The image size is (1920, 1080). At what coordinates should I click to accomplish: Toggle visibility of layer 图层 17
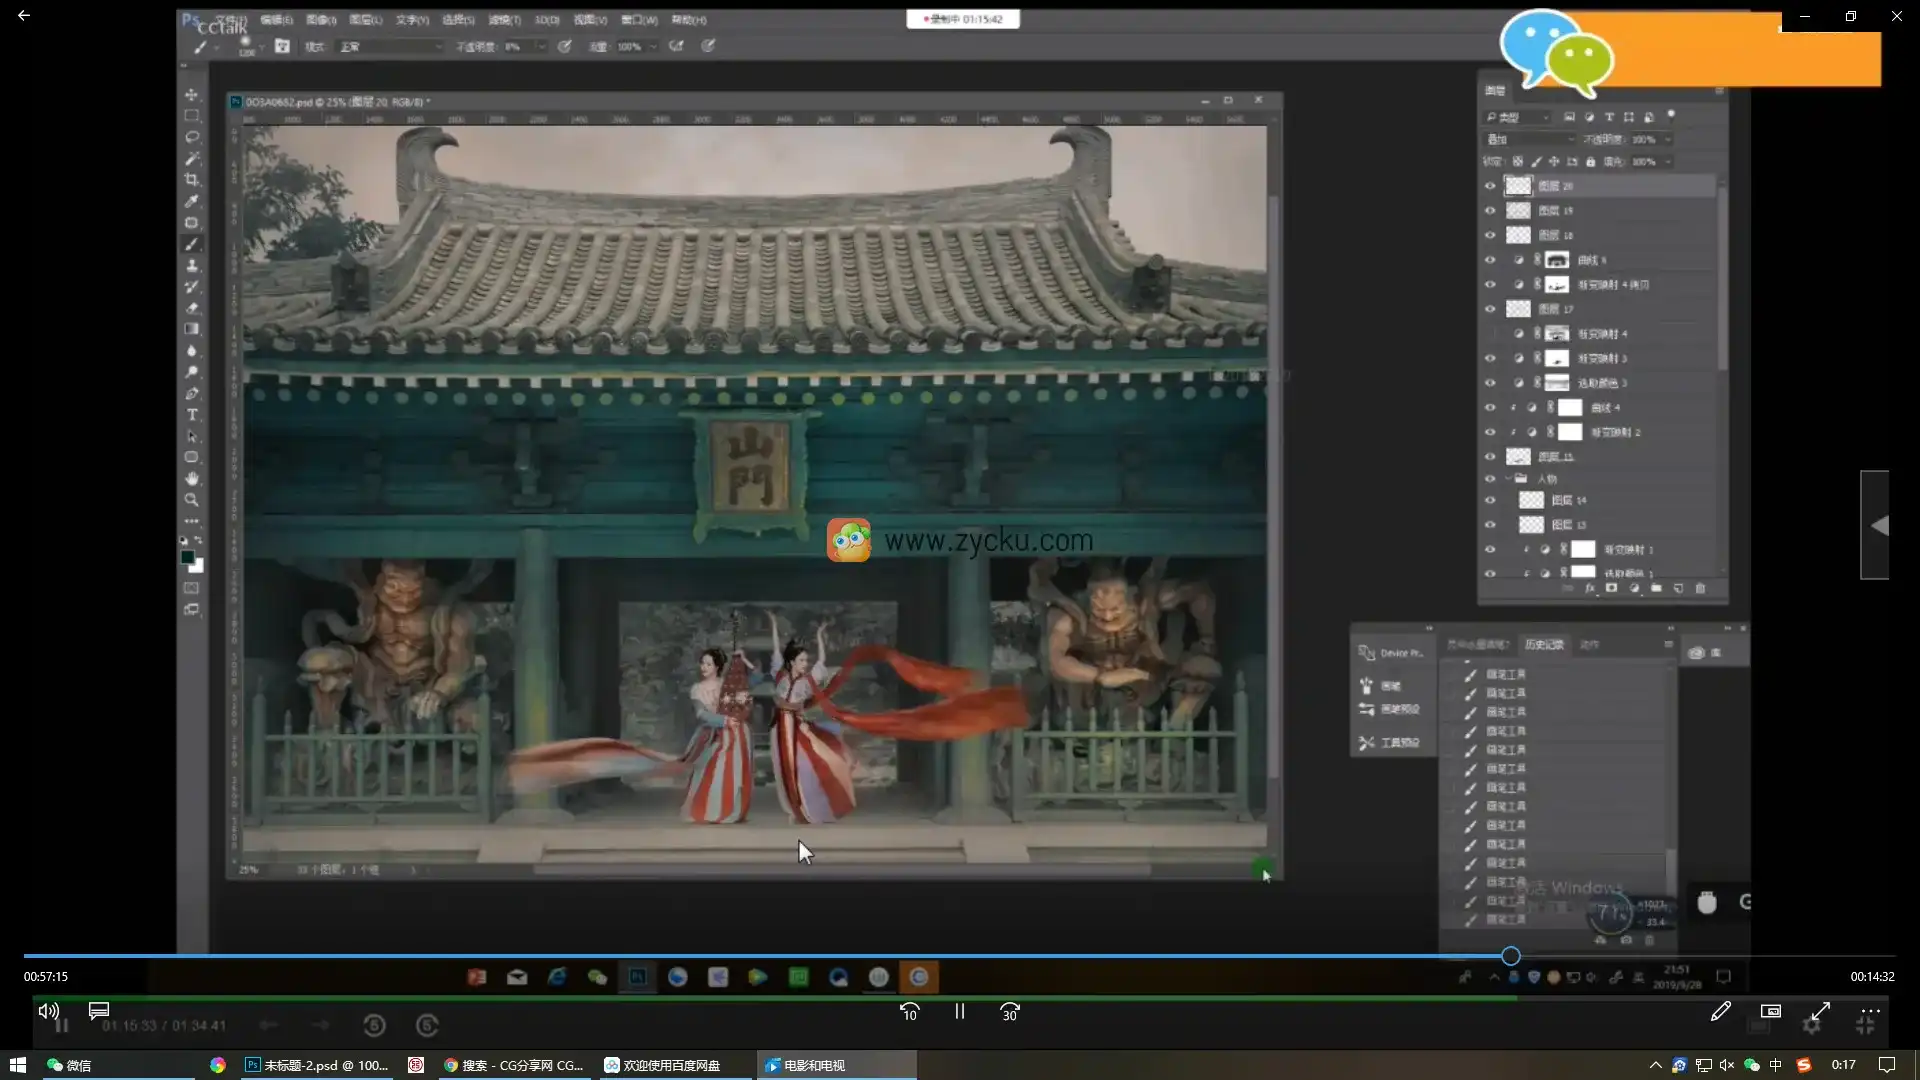pyautogui.click(x=1490, y=309)
